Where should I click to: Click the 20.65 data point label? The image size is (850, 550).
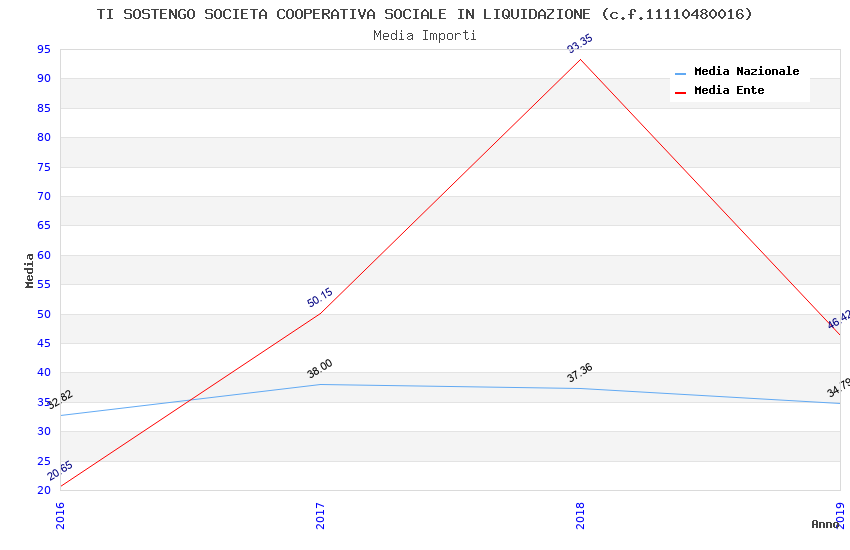click(x=60, y=471)
